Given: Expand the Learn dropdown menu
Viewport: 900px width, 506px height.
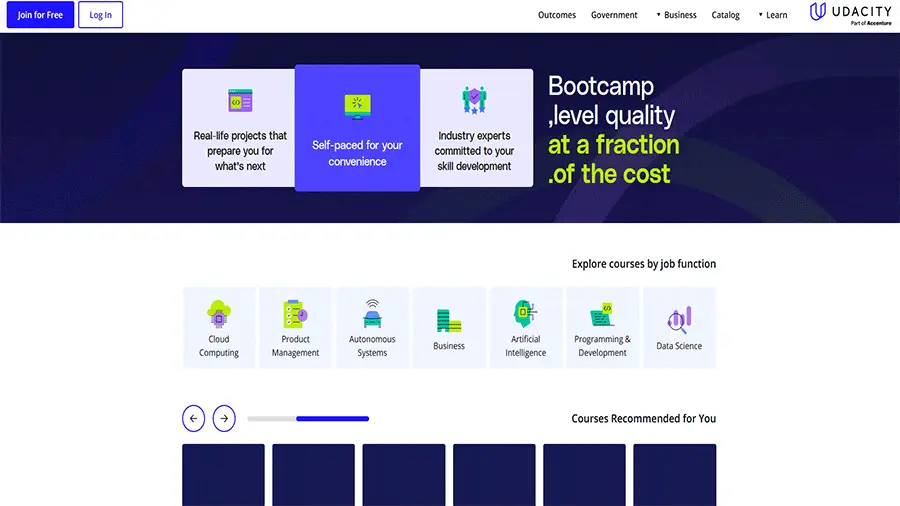Looking at the screenshot, I should 772,15.
